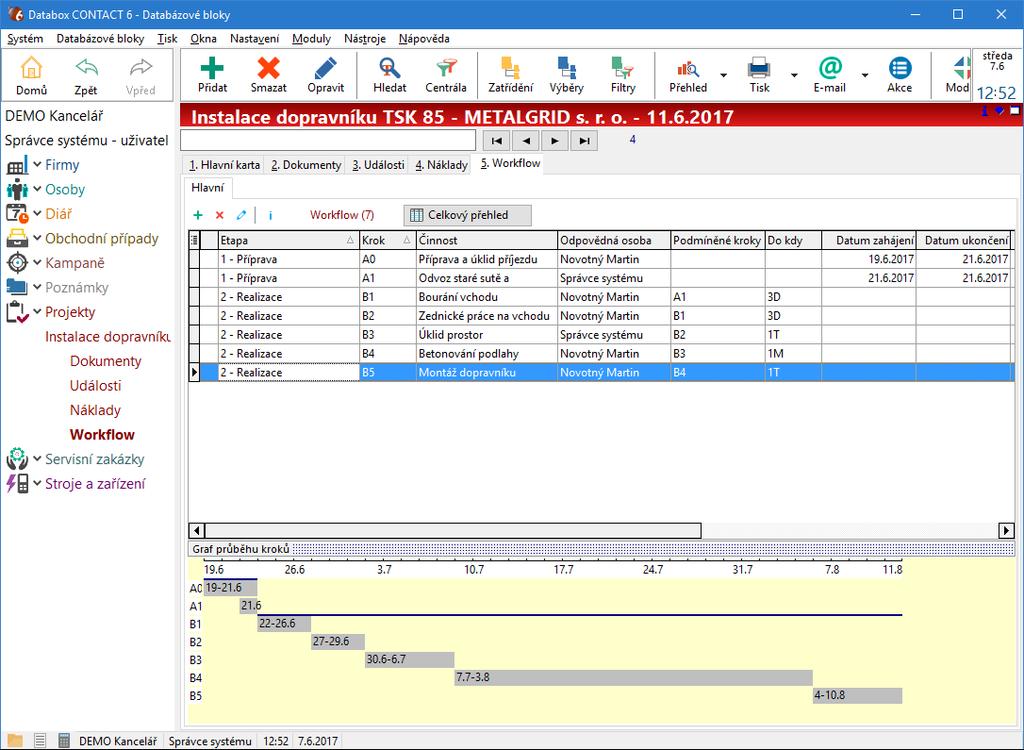Open the Filtry toolbar icon
Screen dimensions: 1024x750
click(x=622, y=68)
